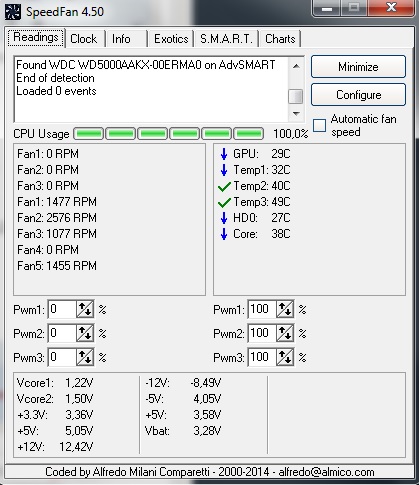Click the CPU Usage bar
420x485 pixels.
[x=168, y=134]
